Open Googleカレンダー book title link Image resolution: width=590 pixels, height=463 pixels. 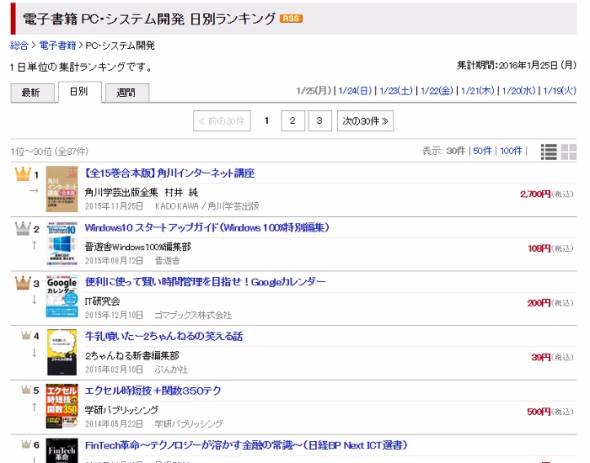point(205,282)
